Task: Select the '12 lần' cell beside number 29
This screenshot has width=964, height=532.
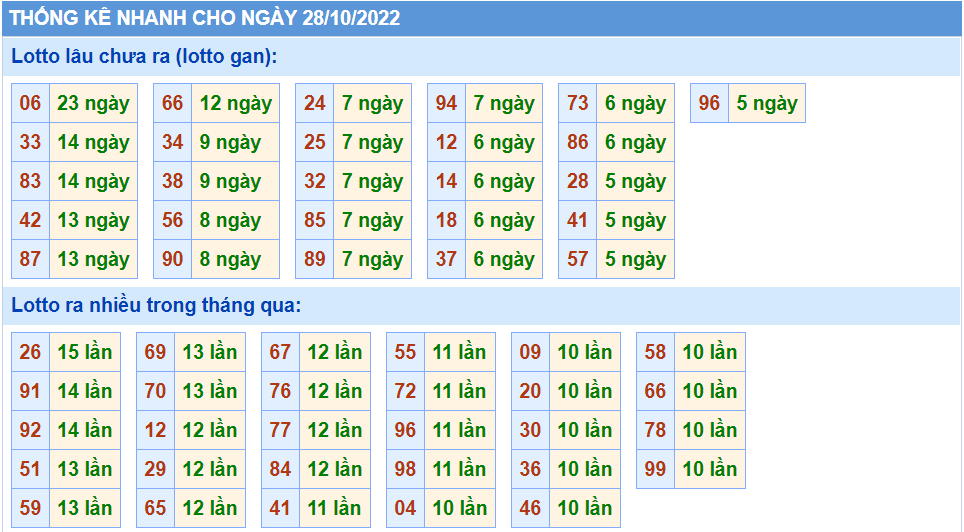Action: click(210, 469)
